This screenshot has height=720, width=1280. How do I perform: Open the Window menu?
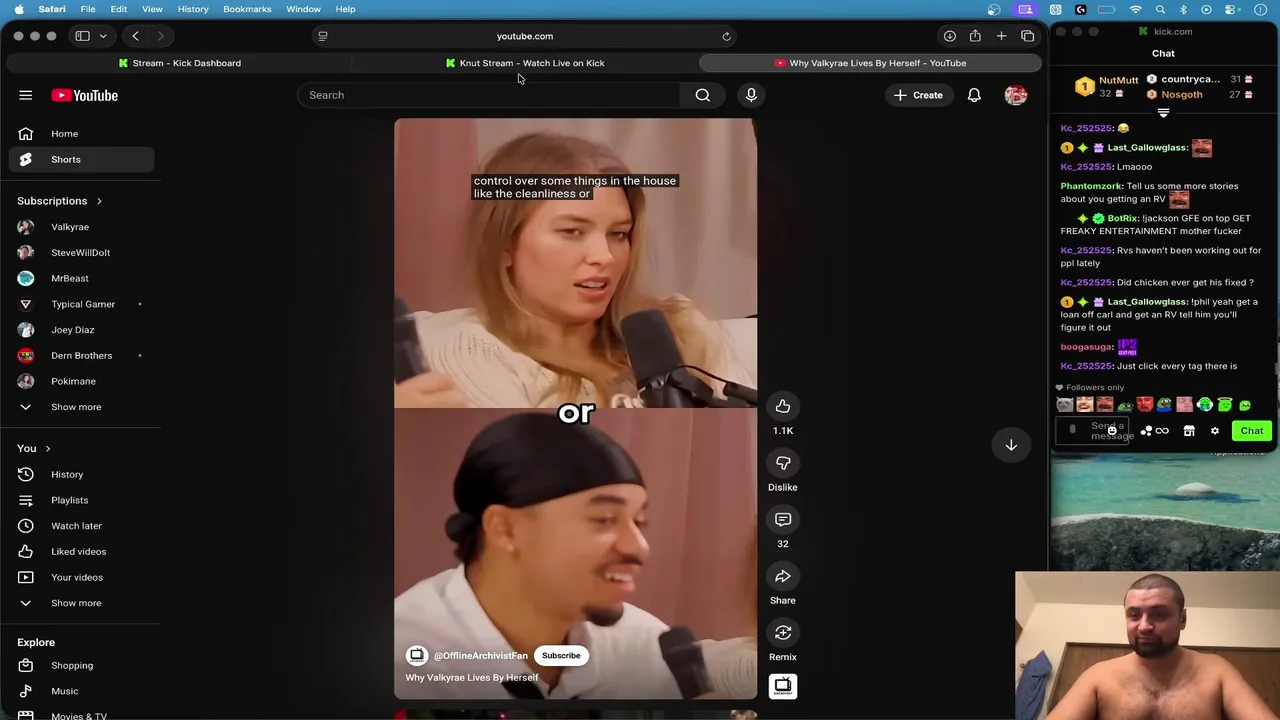tap(303, 9)
